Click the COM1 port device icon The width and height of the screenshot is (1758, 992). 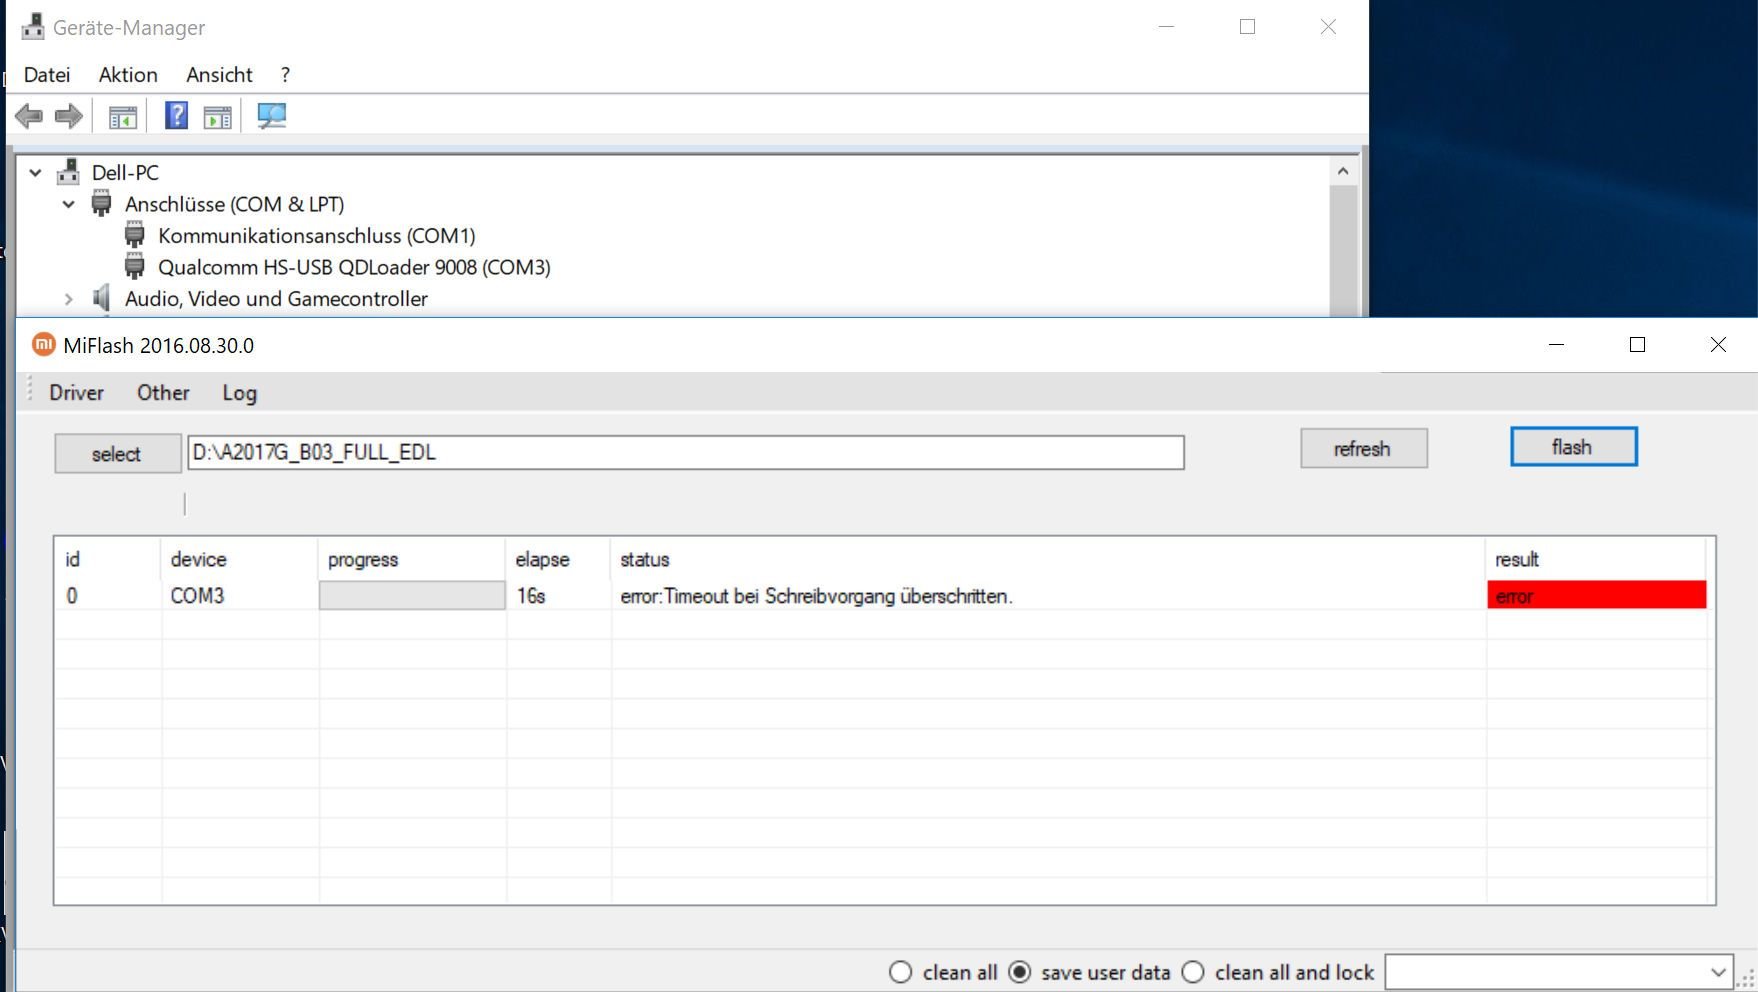134,235
